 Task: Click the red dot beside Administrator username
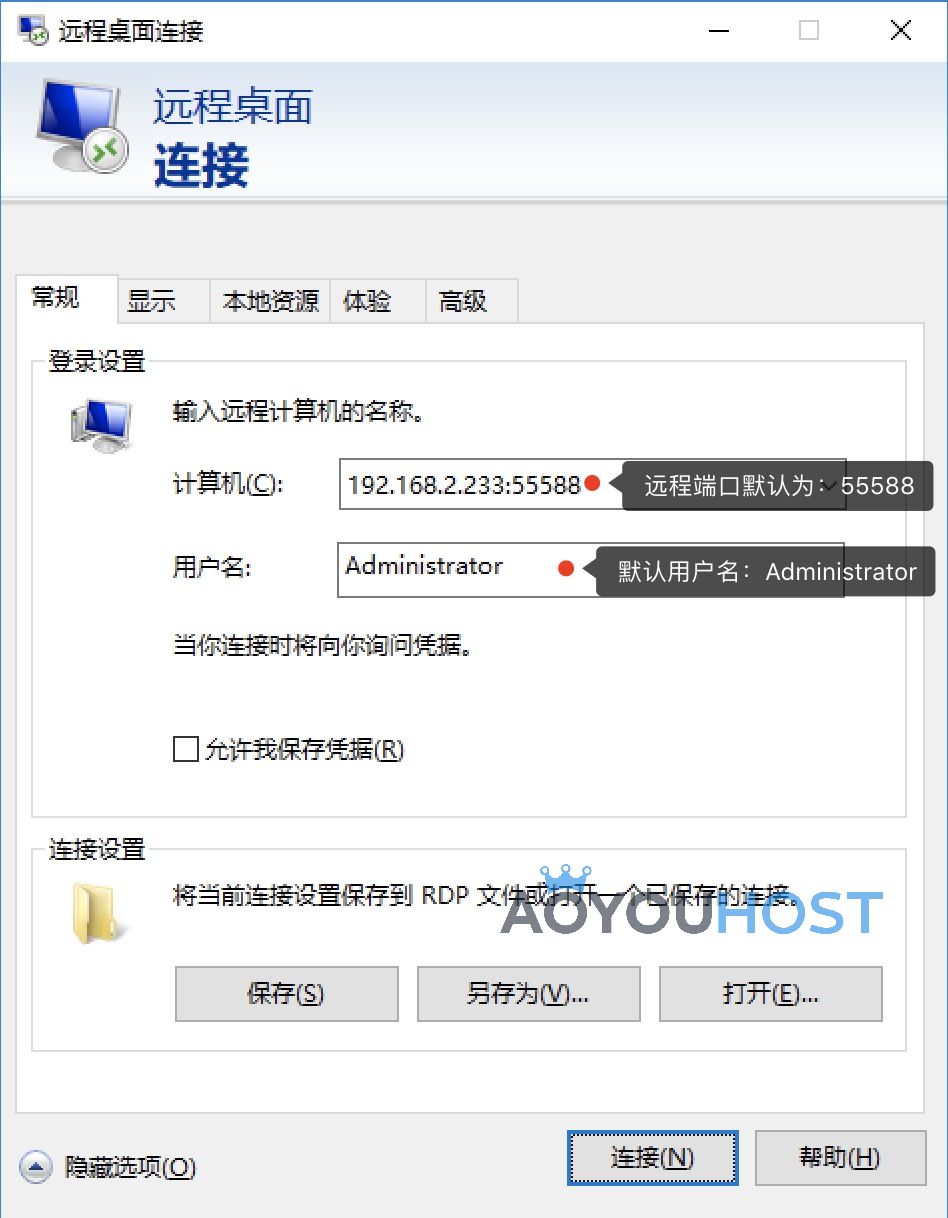coord(566,569)
